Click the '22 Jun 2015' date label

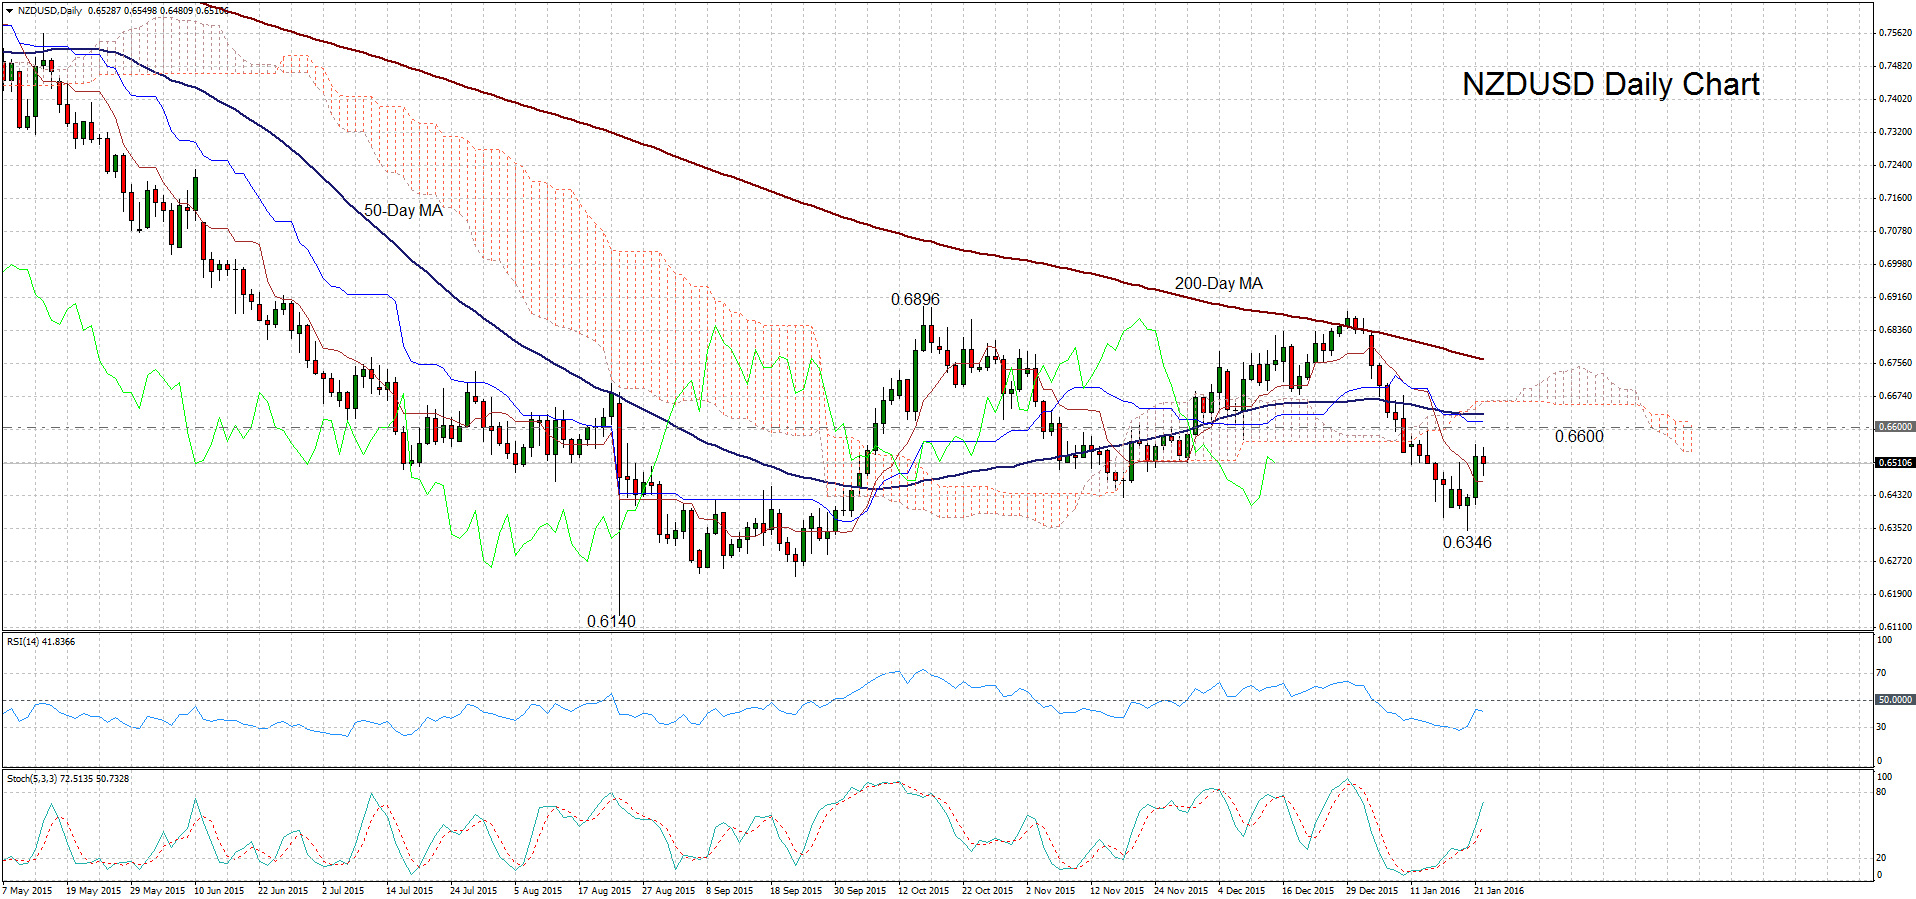(283, 890)
